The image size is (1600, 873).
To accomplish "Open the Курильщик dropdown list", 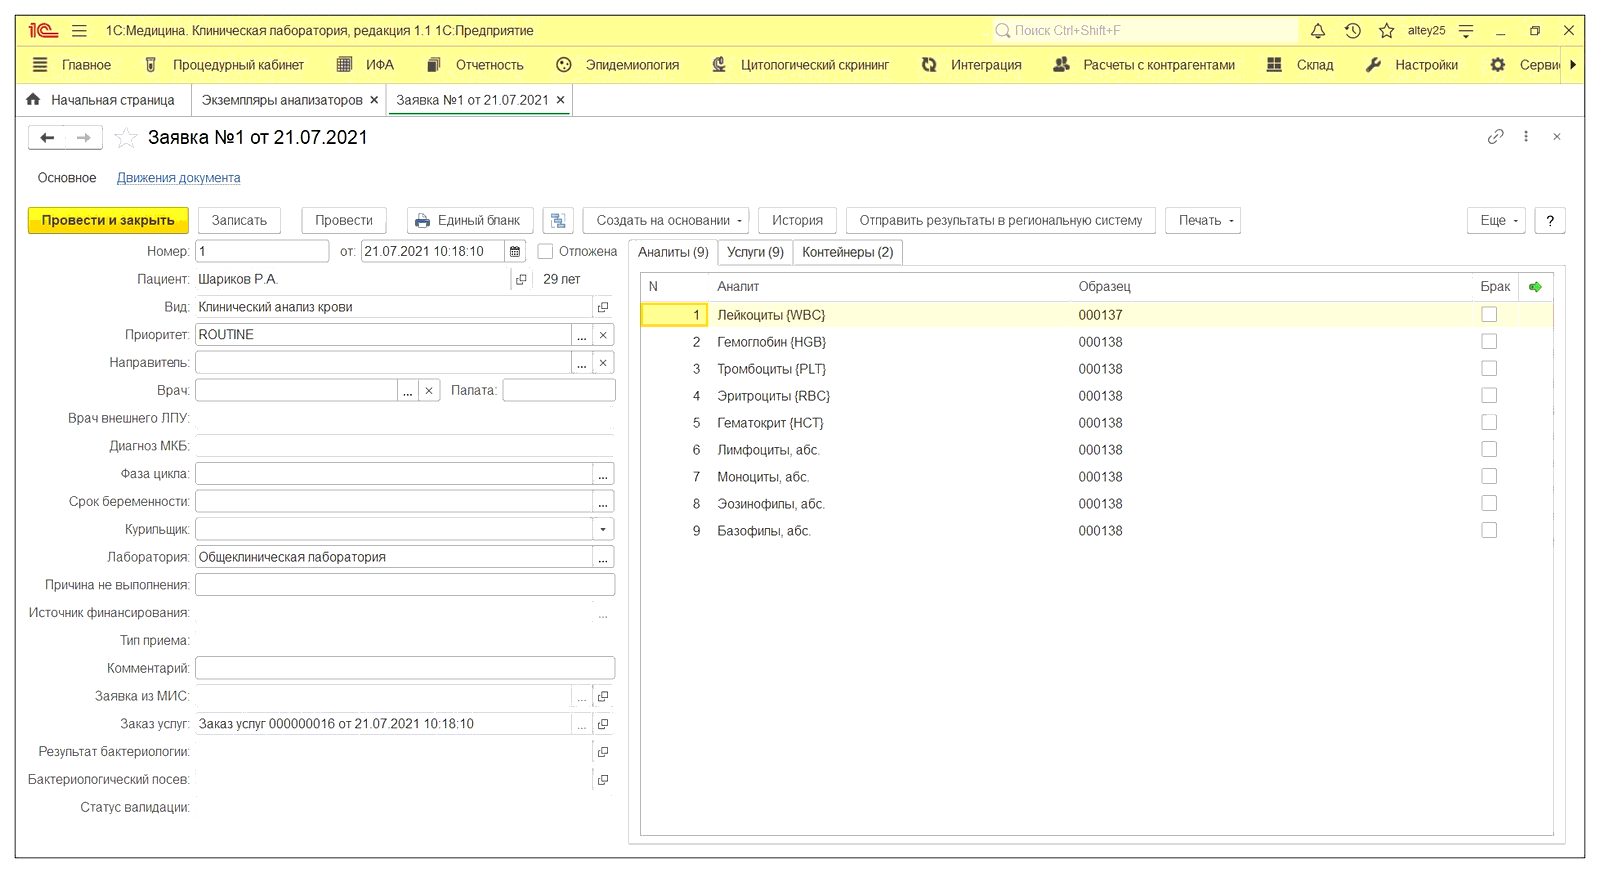I will pos(603,530).
